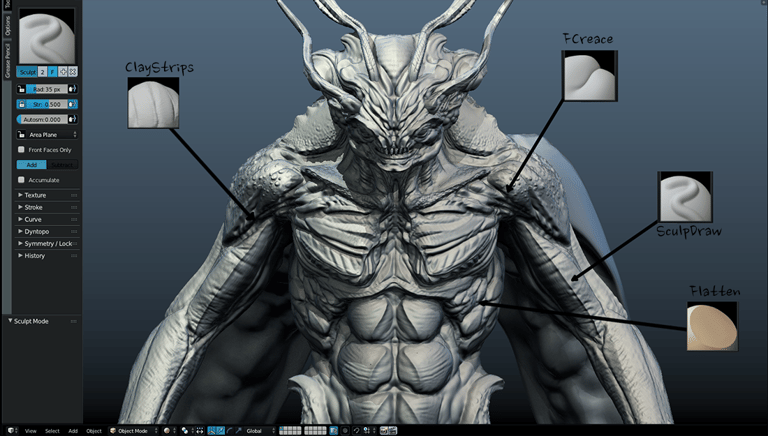Expand the History panel

[48, 256]
